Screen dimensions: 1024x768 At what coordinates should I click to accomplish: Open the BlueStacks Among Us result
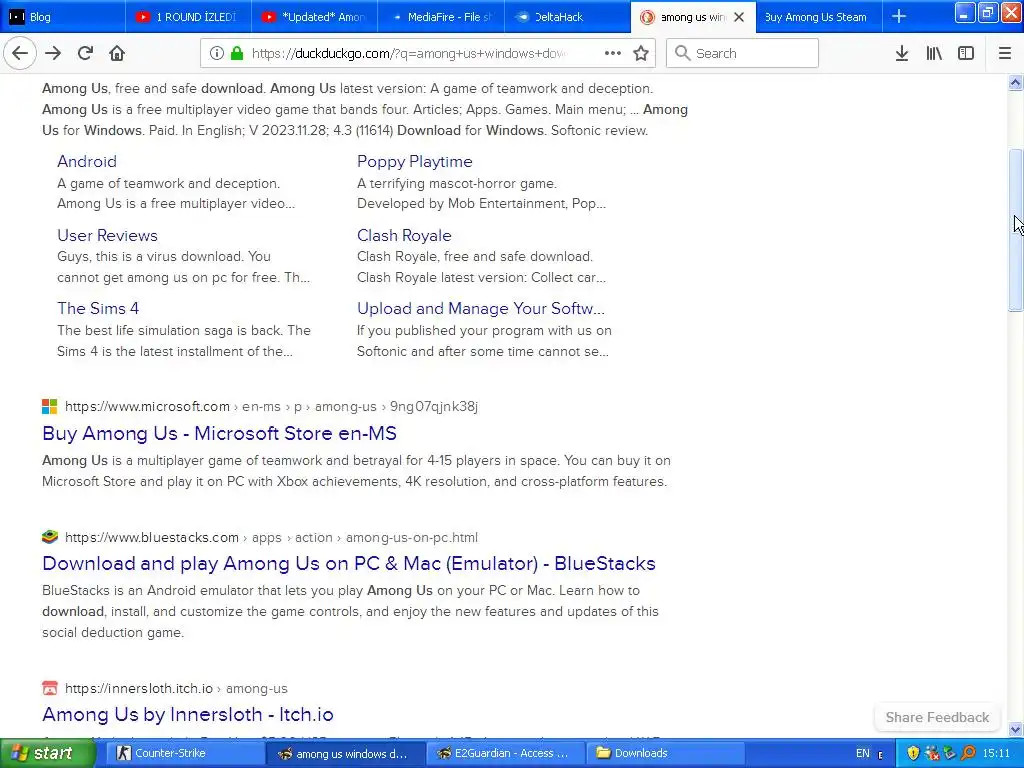349,563
